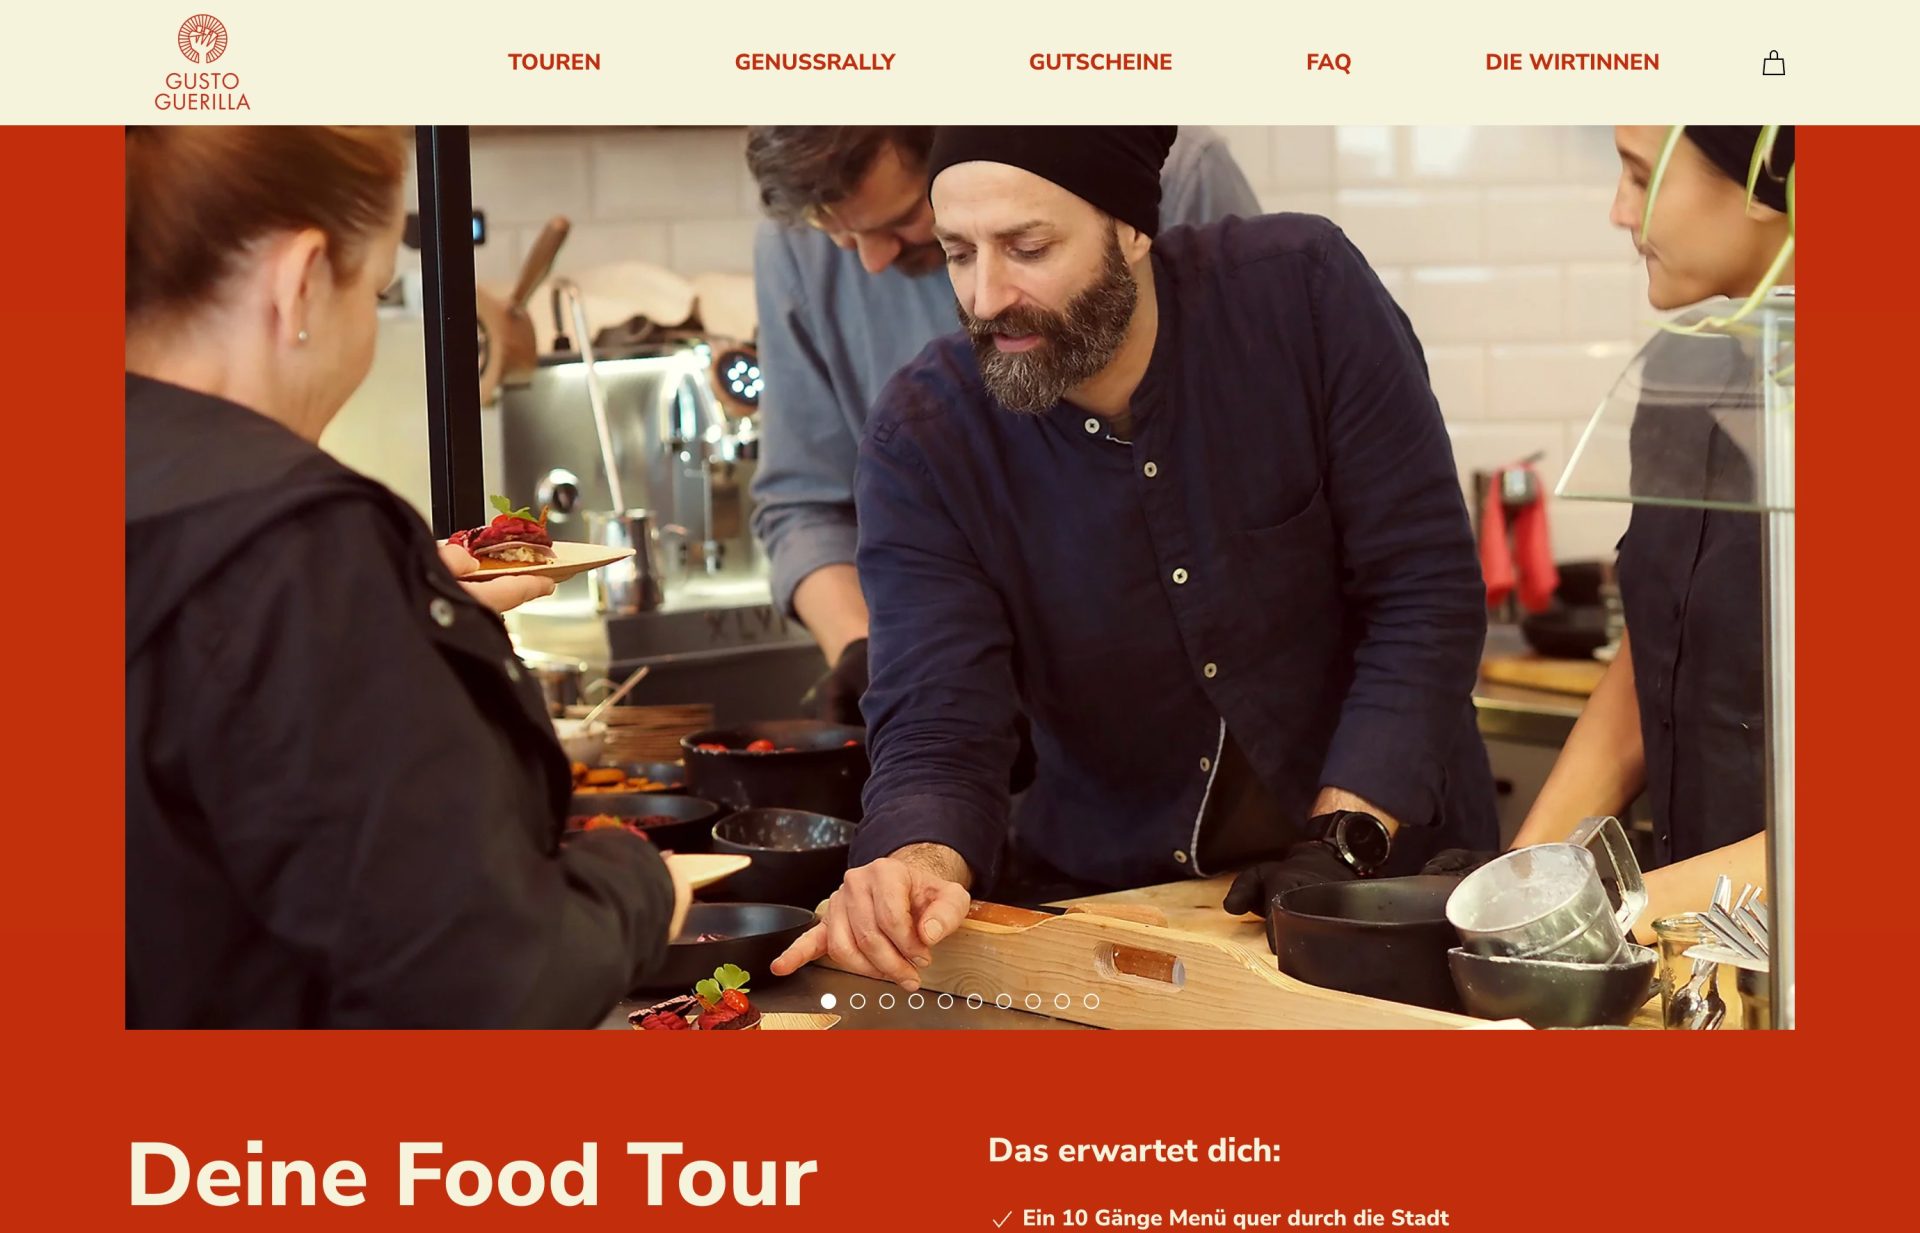Show the sixth slide via dot
Viewport: 1920px width, 1233px height.
click(974, 1001)
